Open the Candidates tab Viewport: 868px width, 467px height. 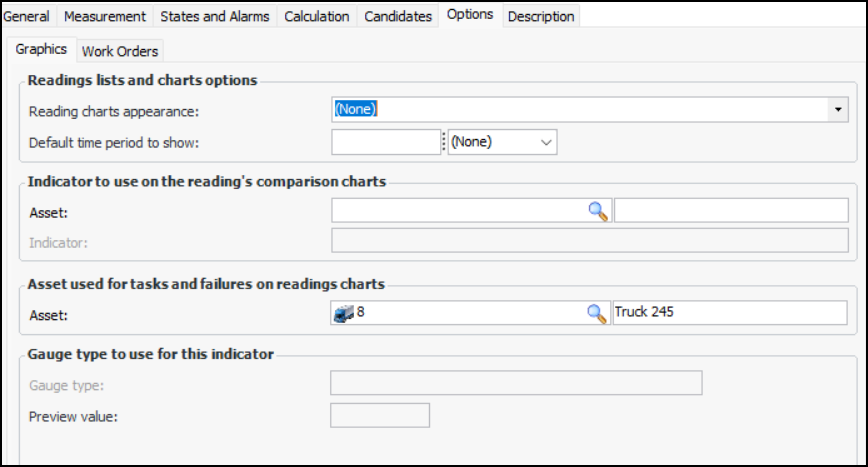398,16
